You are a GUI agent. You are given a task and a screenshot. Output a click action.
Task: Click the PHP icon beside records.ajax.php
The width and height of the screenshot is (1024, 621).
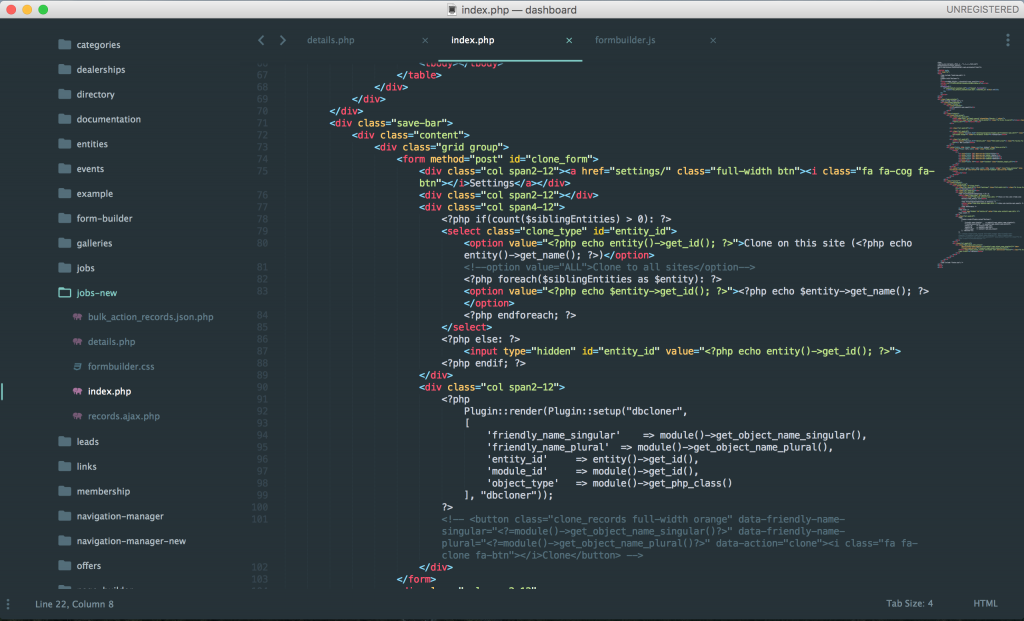tap(77, 416)
